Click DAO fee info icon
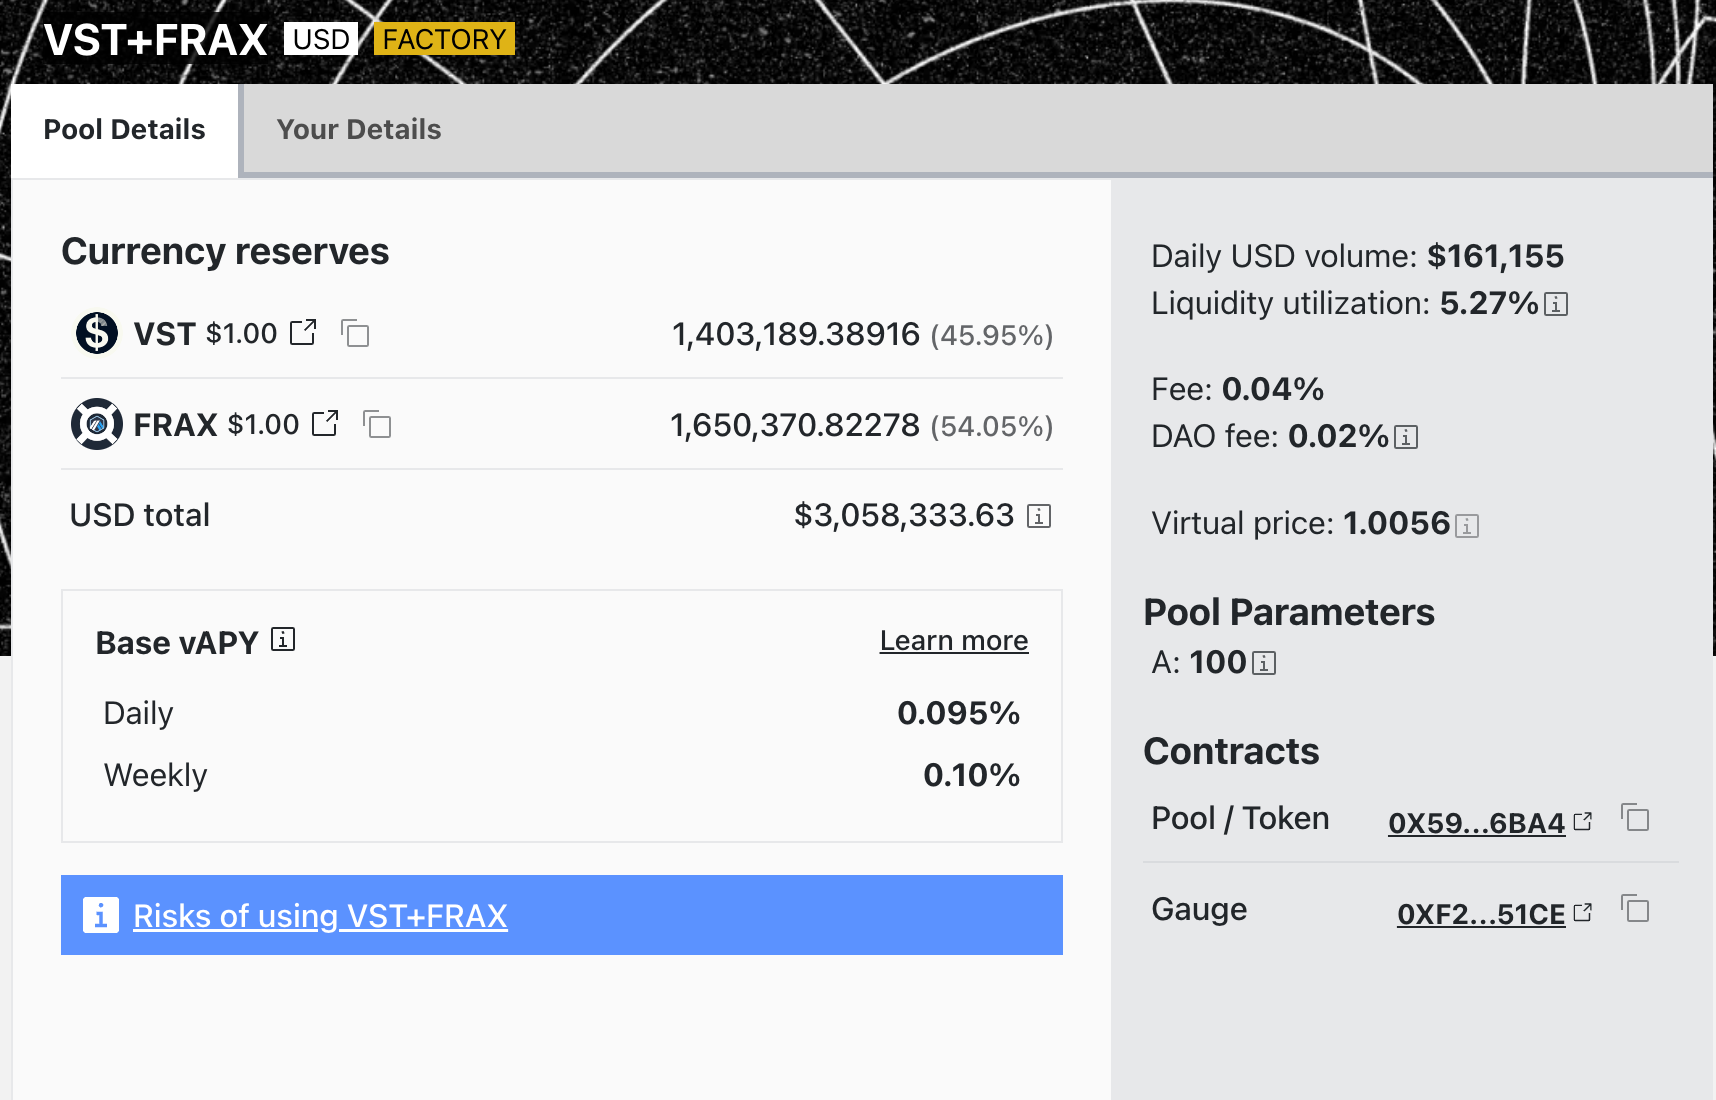The image size is (1716, 1100). point(1406,437)
